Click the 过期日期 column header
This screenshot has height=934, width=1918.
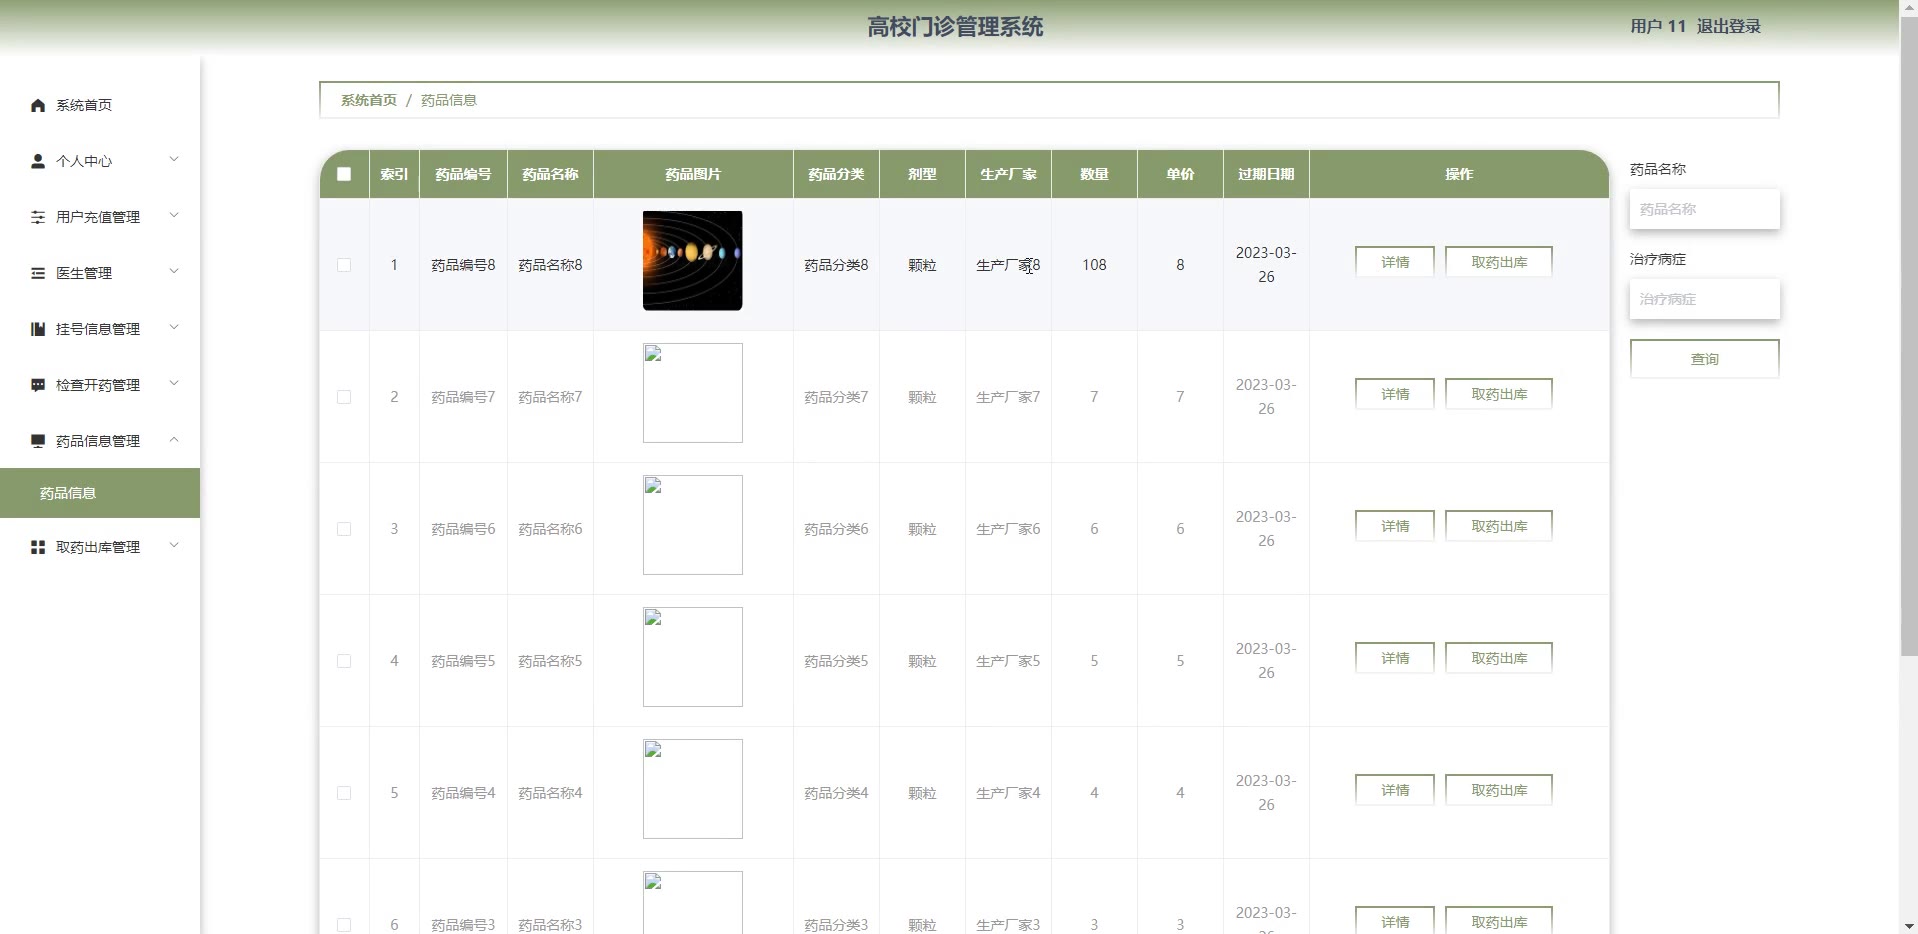coord(1266,174)
